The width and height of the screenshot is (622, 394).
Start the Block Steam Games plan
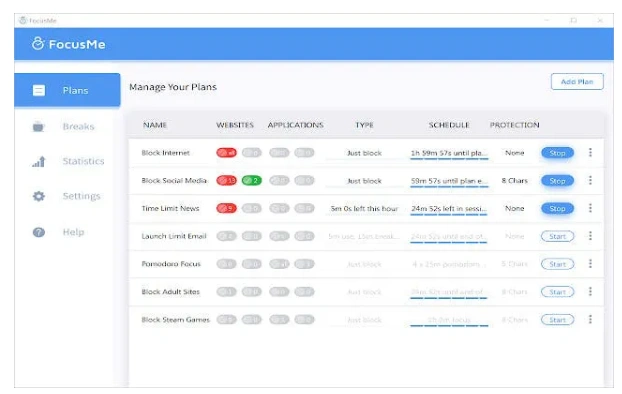557,320
